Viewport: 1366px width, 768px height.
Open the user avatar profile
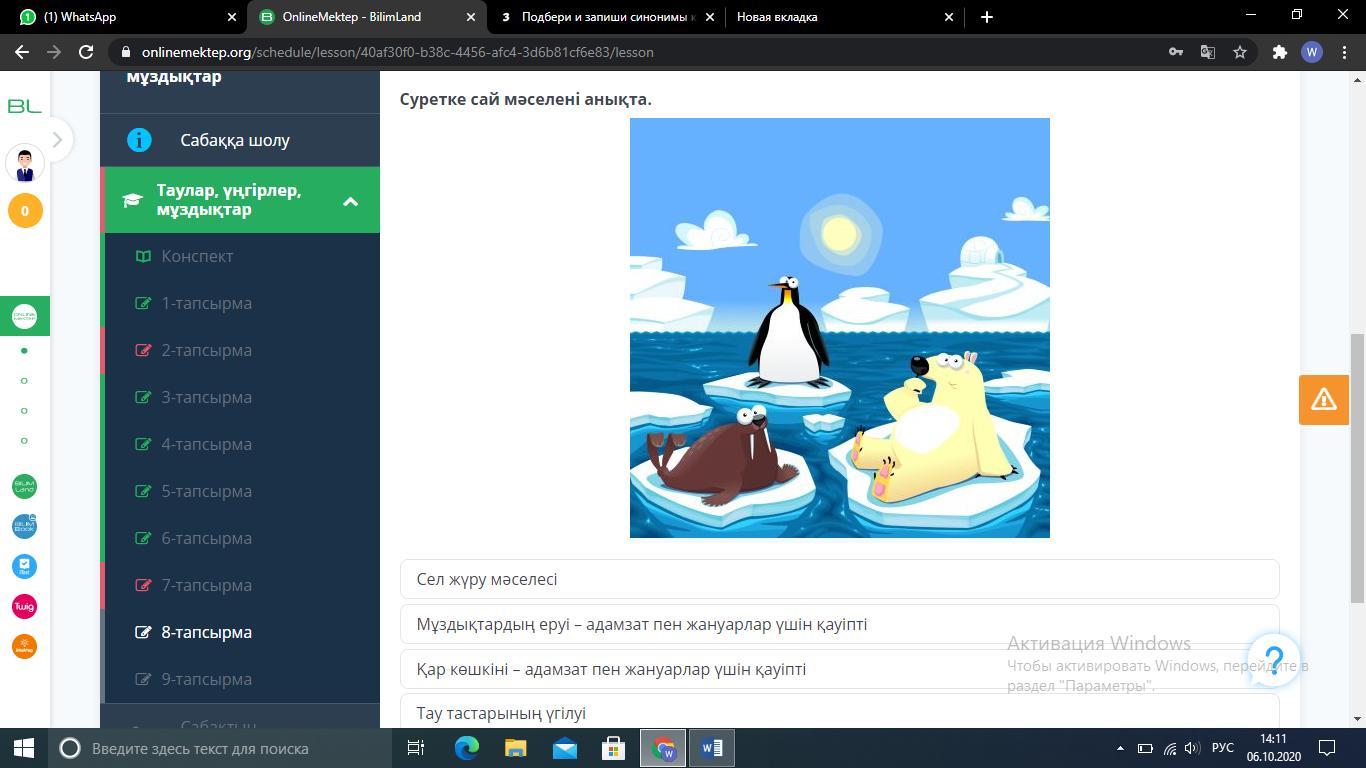point(25,163)
